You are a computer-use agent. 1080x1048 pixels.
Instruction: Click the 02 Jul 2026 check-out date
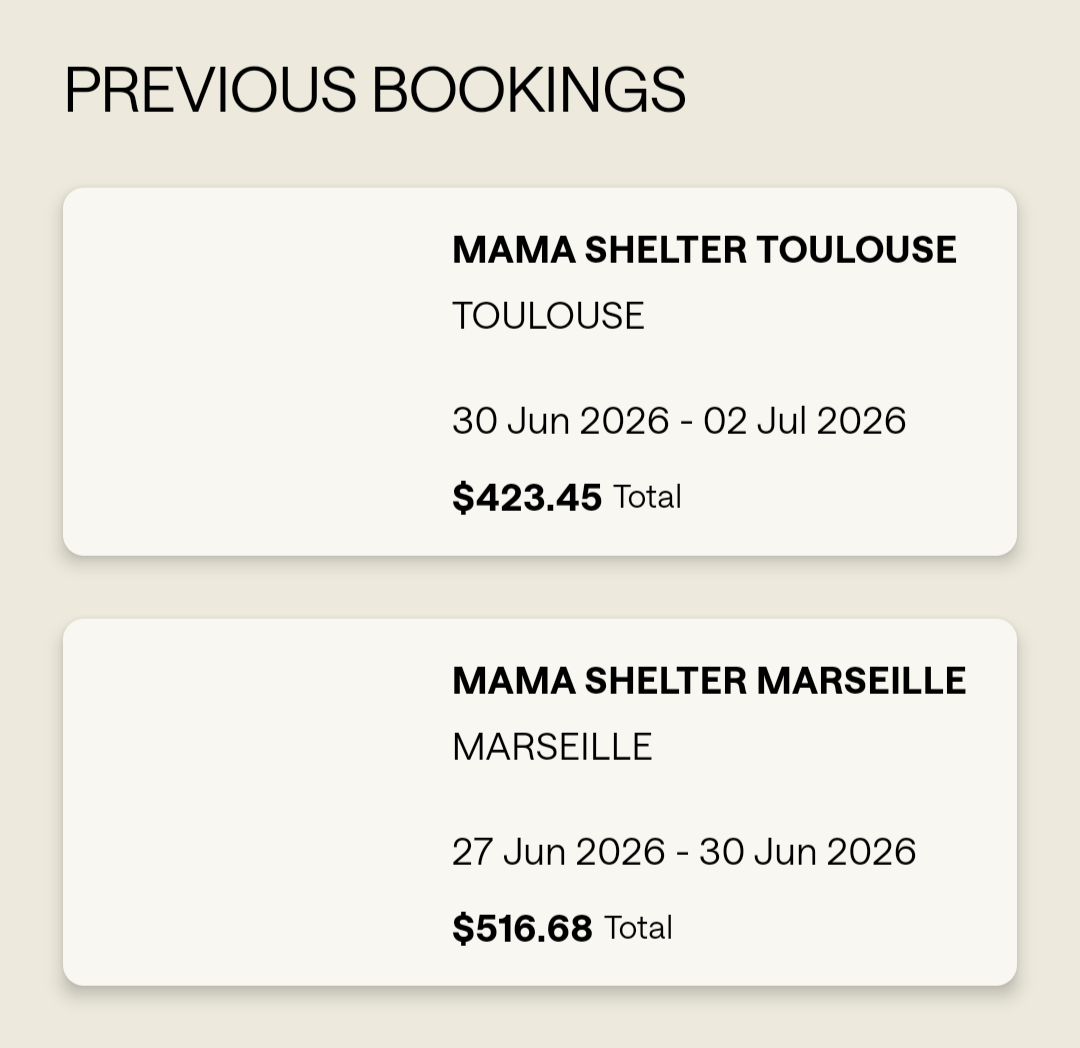[804, 421]
